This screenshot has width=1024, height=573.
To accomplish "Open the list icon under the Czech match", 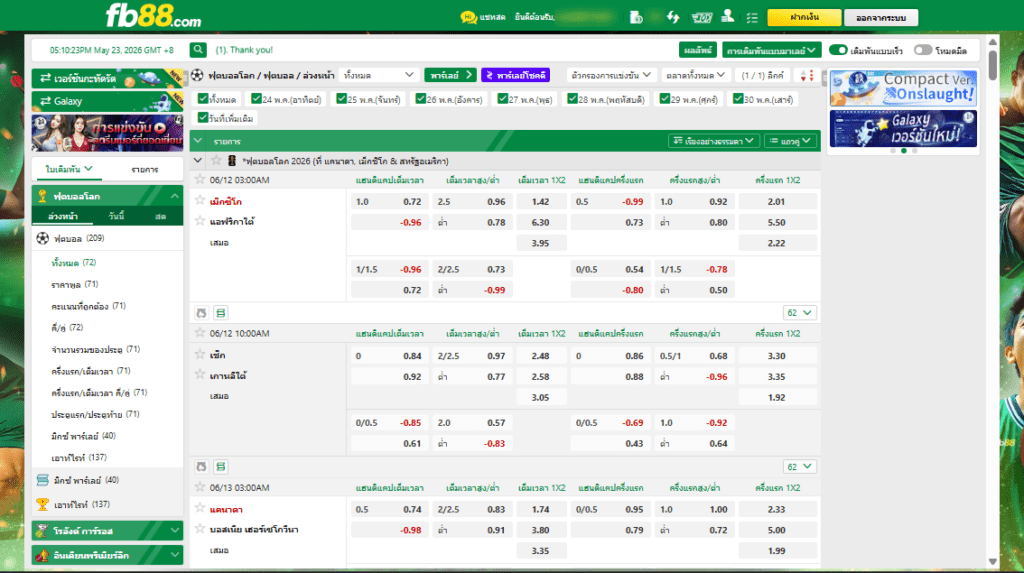I will coord(221,467).
